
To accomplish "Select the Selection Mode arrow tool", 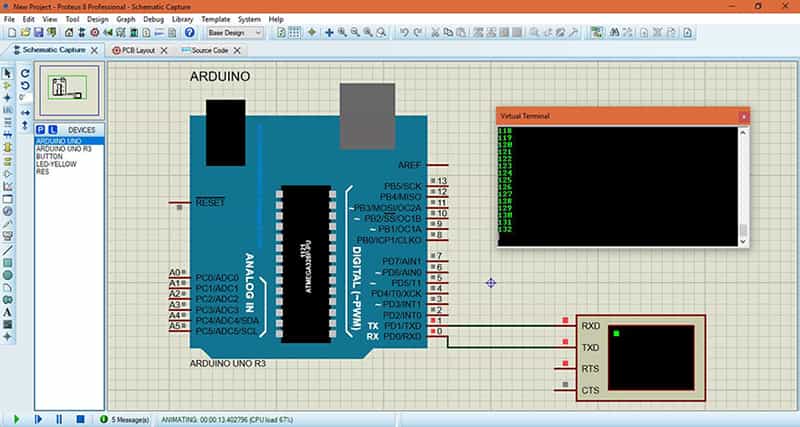I will point(7,73).
